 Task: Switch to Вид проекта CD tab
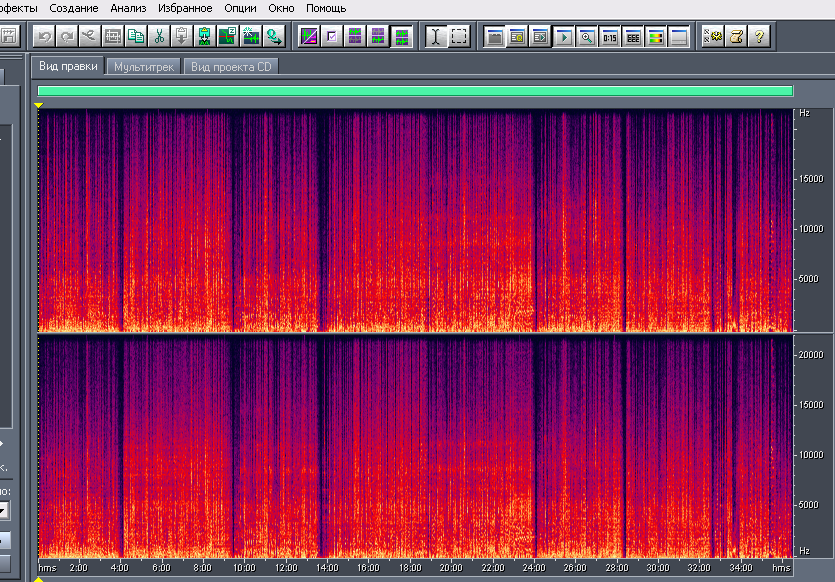click(232, 66)
